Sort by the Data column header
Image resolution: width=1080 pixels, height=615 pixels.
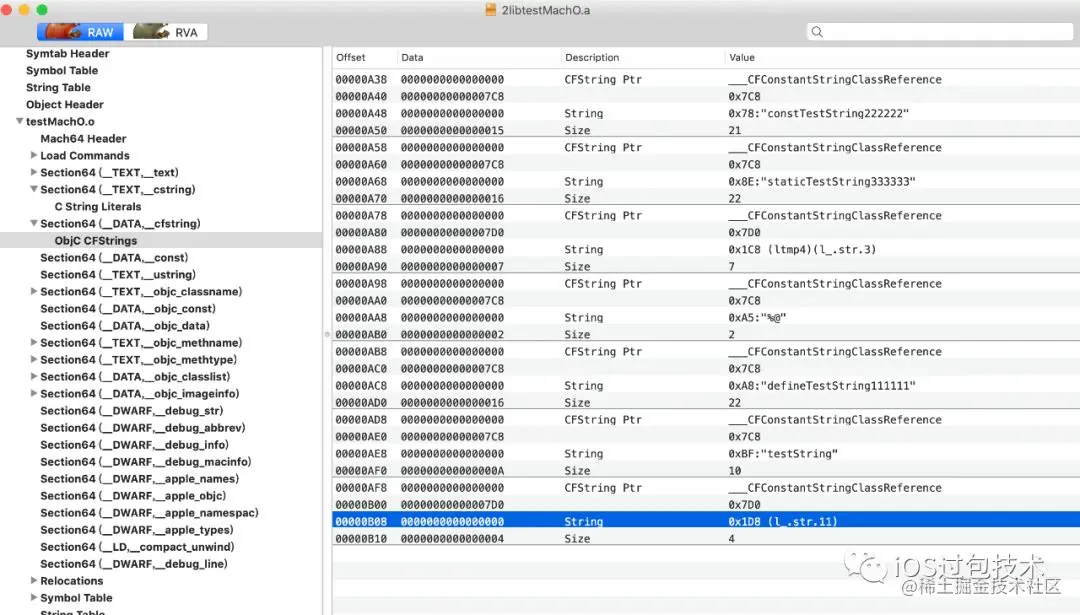click(x=412, y=57)
